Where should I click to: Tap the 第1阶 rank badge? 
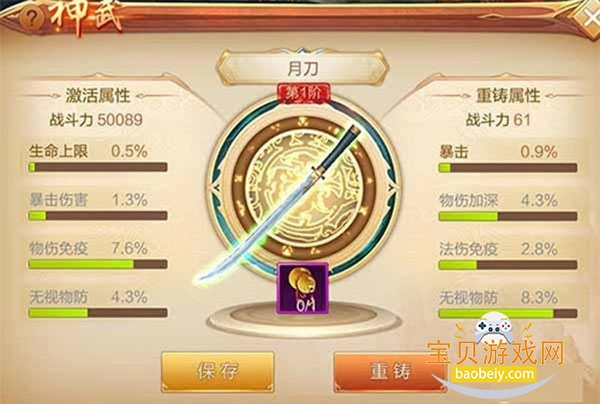point(303,93)
